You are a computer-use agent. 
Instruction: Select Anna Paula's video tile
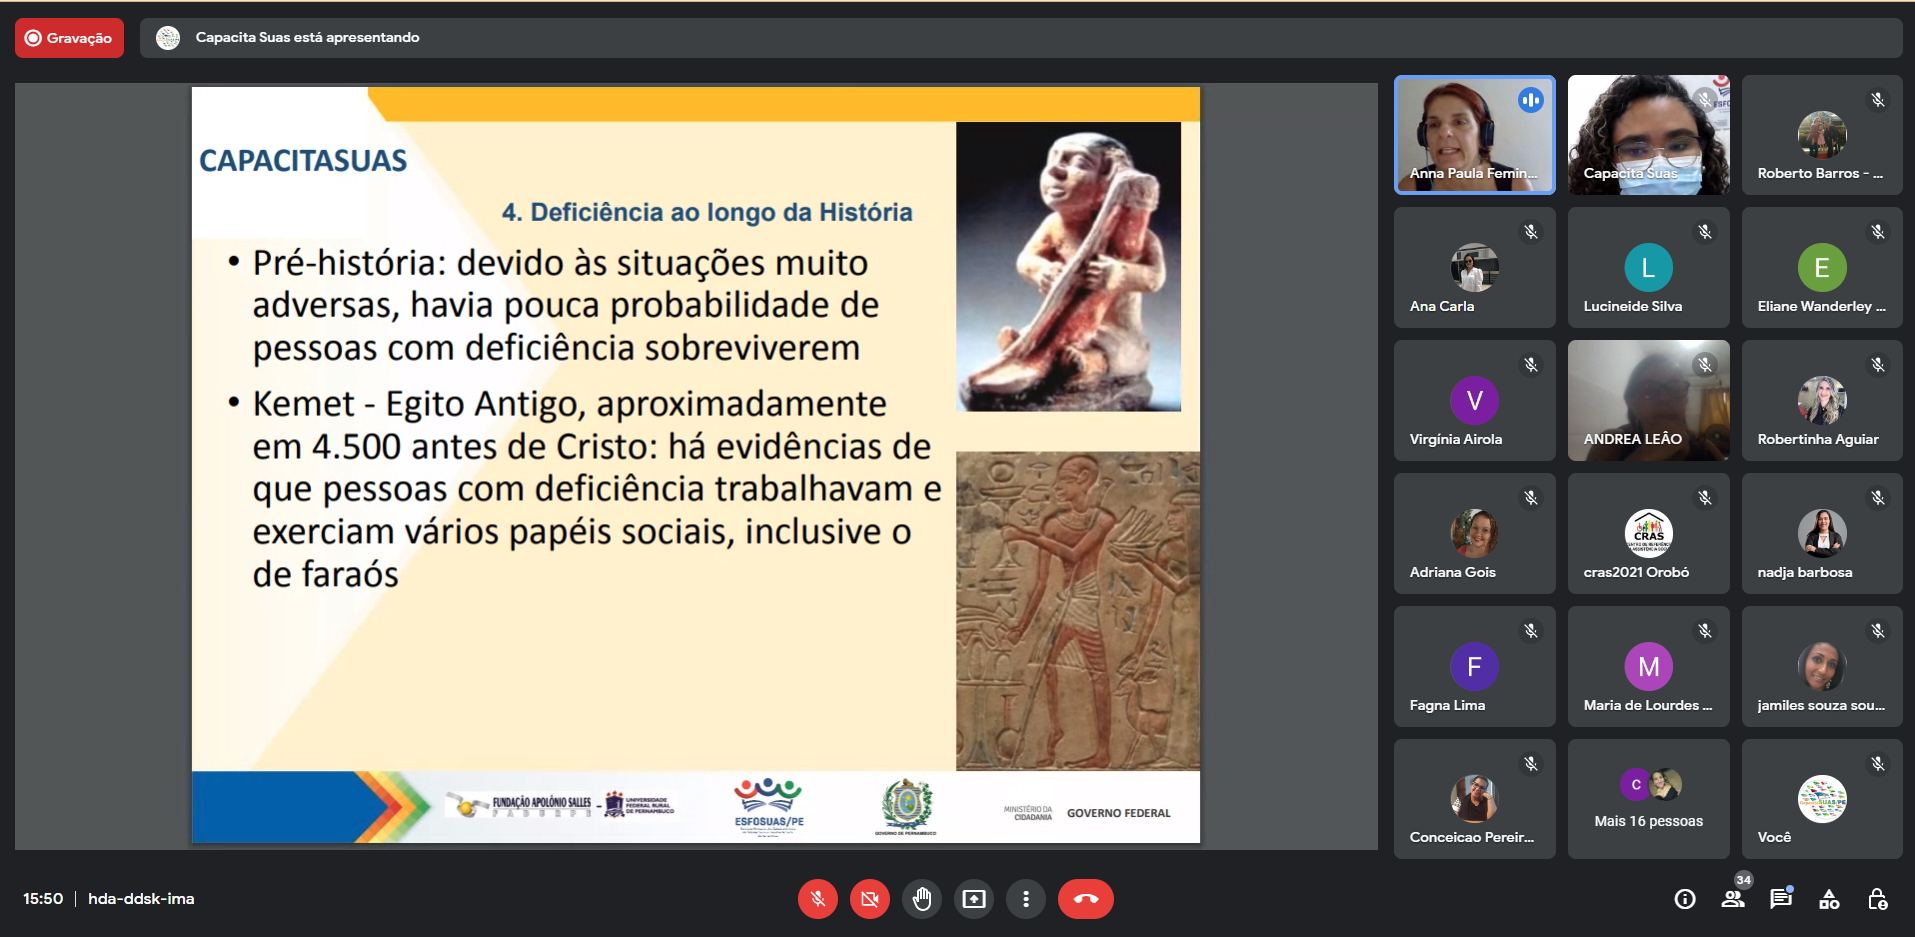pyautogui.click(x=1474, y=135)
